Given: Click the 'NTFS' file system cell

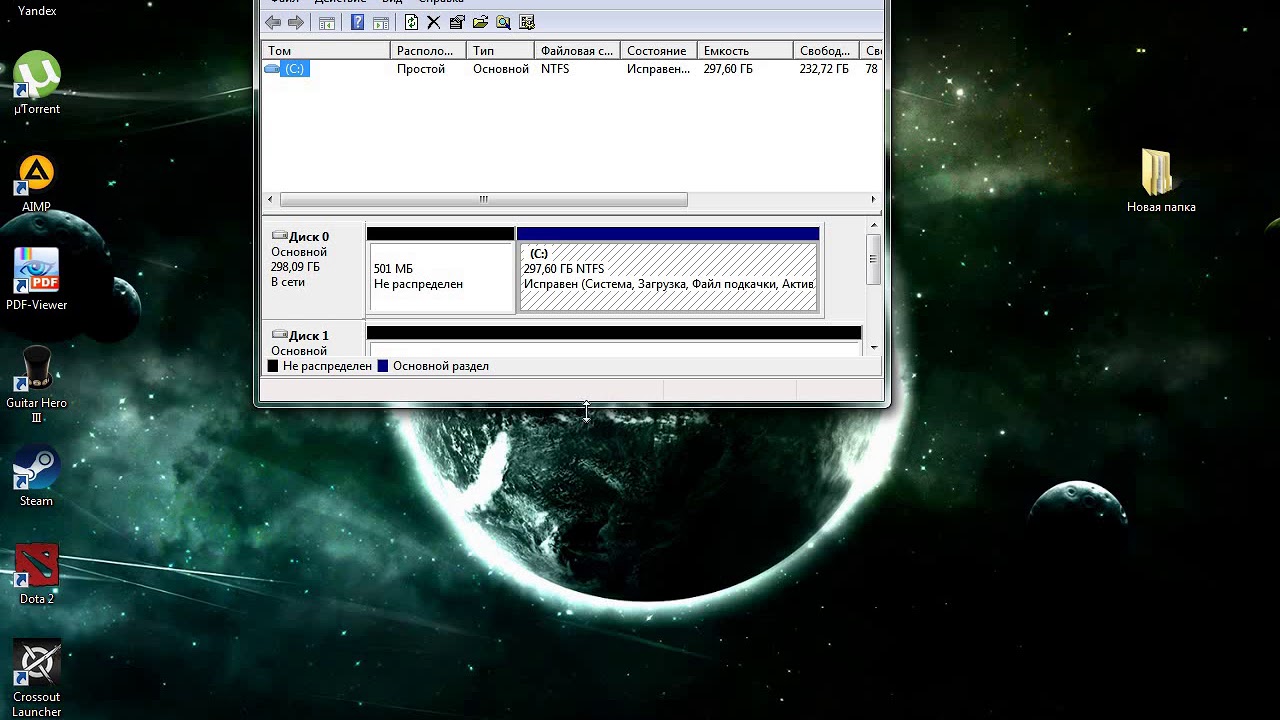Looking at the screenshot, I should 555,69.
